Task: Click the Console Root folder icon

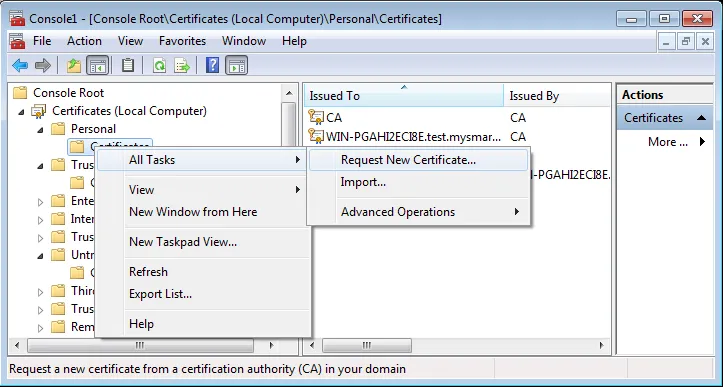Action: pos(20,93)
